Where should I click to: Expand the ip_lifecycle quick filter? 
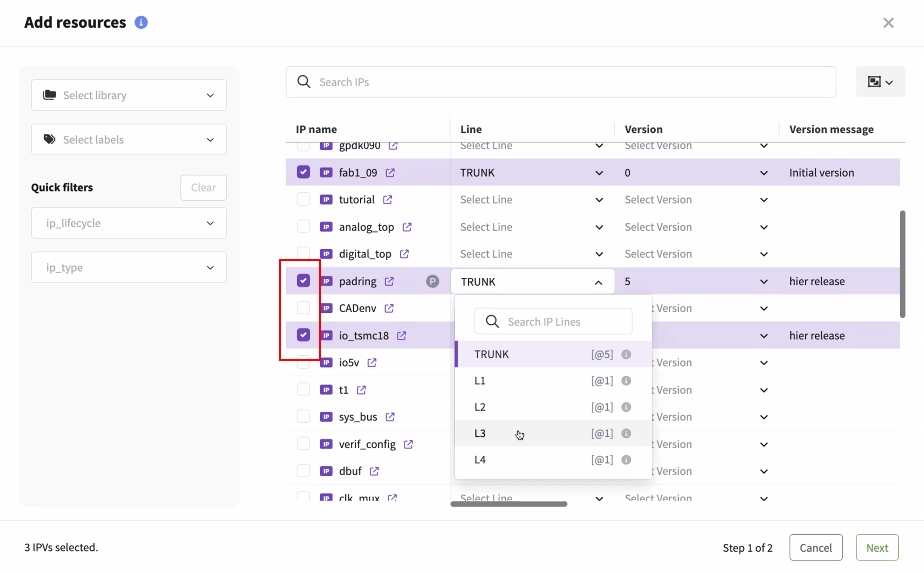[129, 223]
